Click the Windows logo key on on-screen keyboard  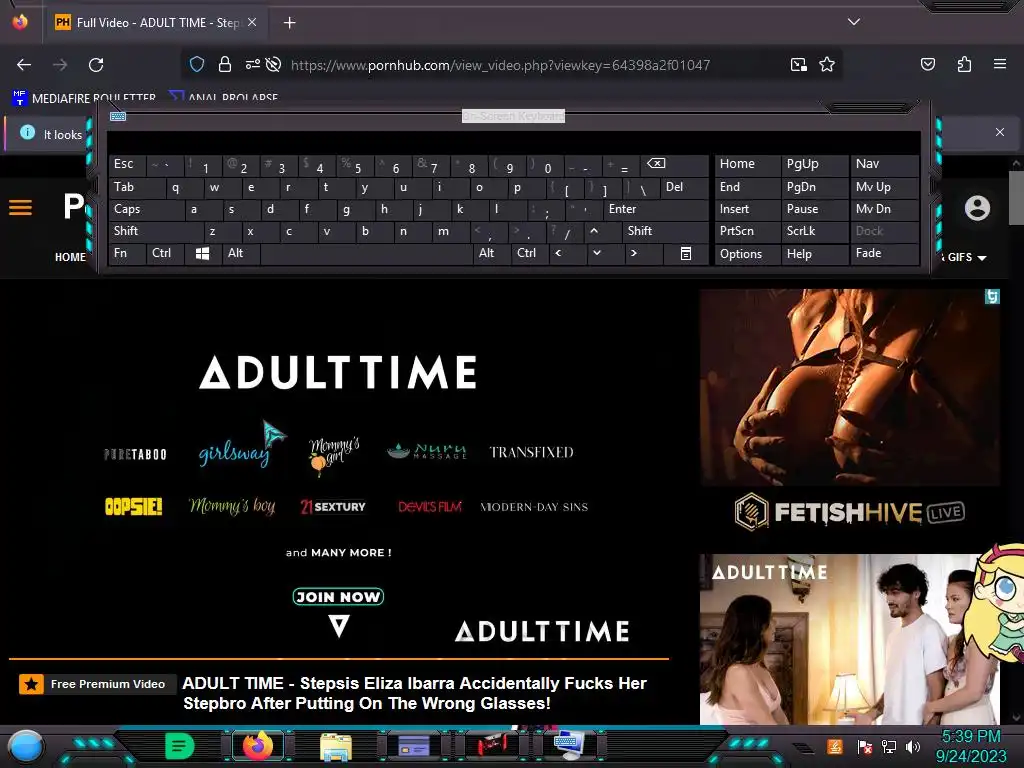(202, 253)
